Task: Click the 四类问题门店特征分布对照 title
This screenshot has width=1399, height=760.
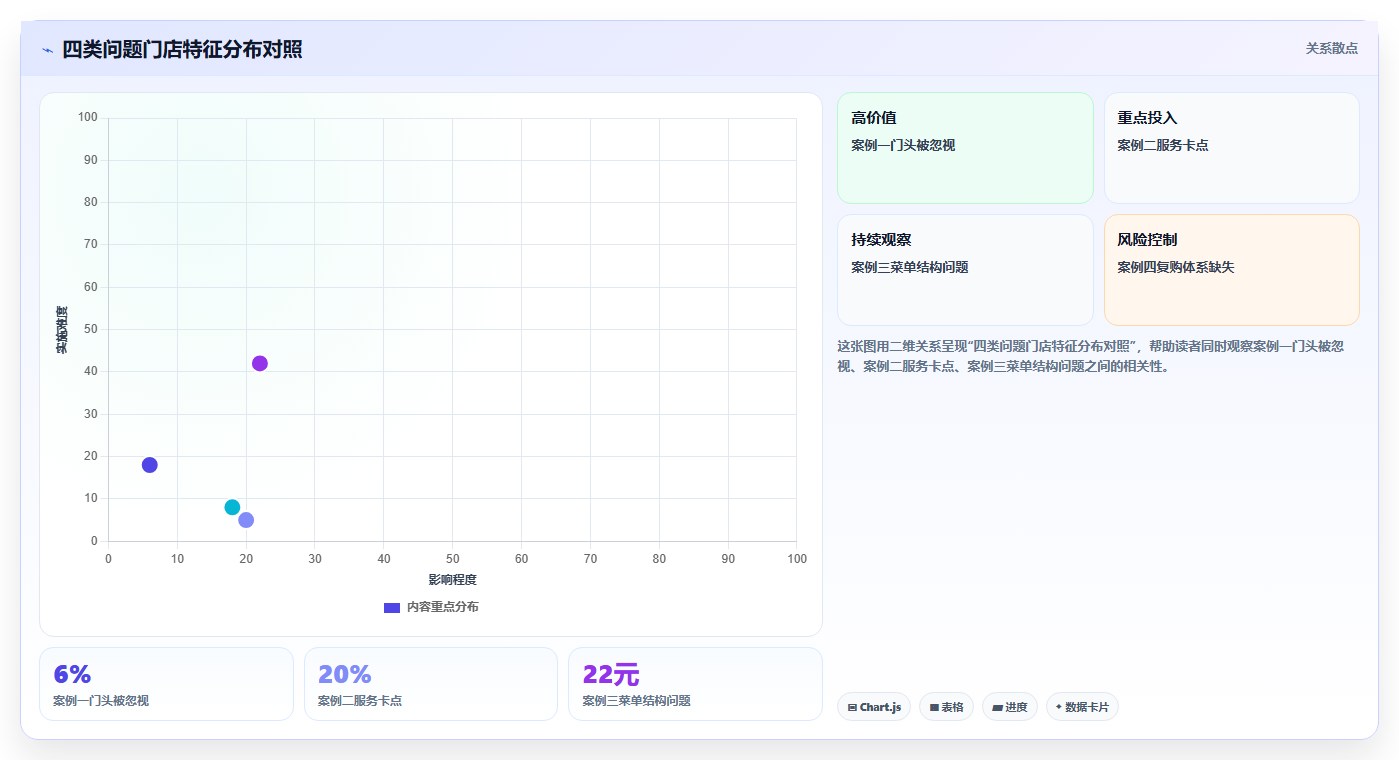Action: coord(182,49)
